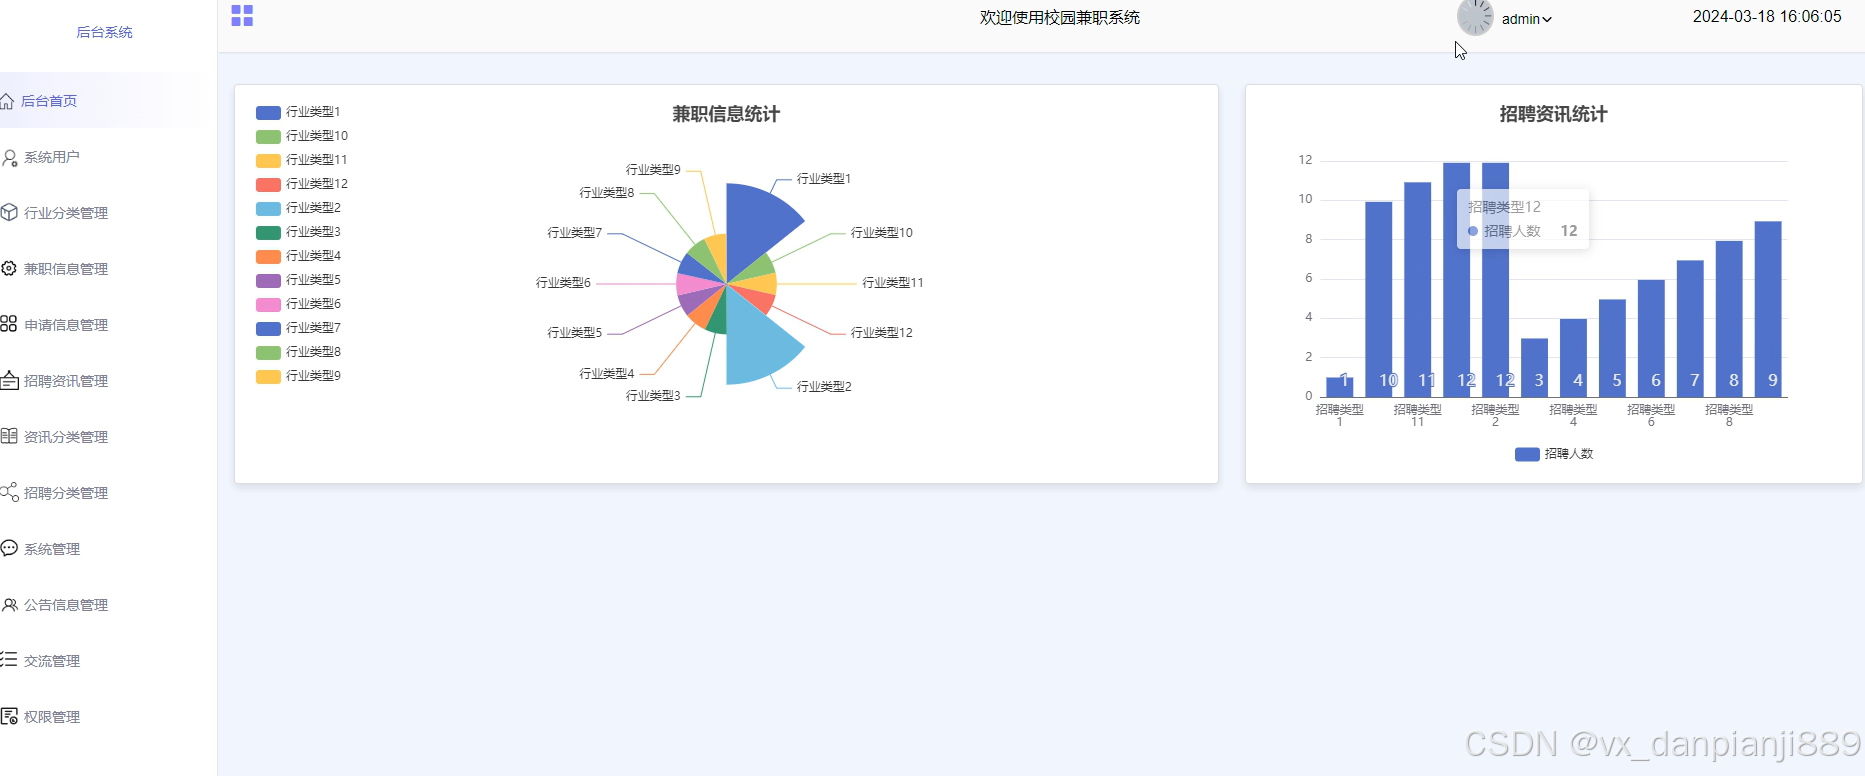Click the 系统用户 user icon
The image size is (1865, 776).
(9, 157)
